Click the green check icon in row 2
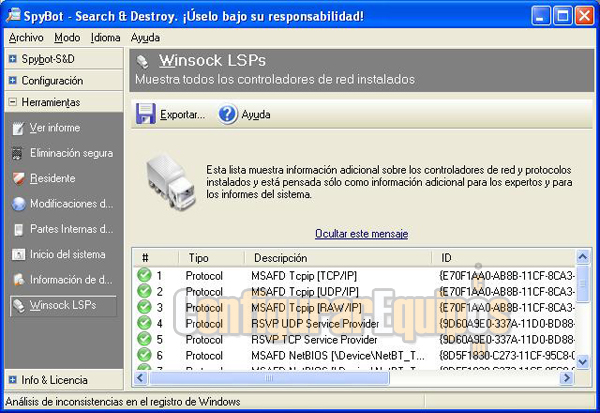Viewport: 600px width, 413px height. 144,291
